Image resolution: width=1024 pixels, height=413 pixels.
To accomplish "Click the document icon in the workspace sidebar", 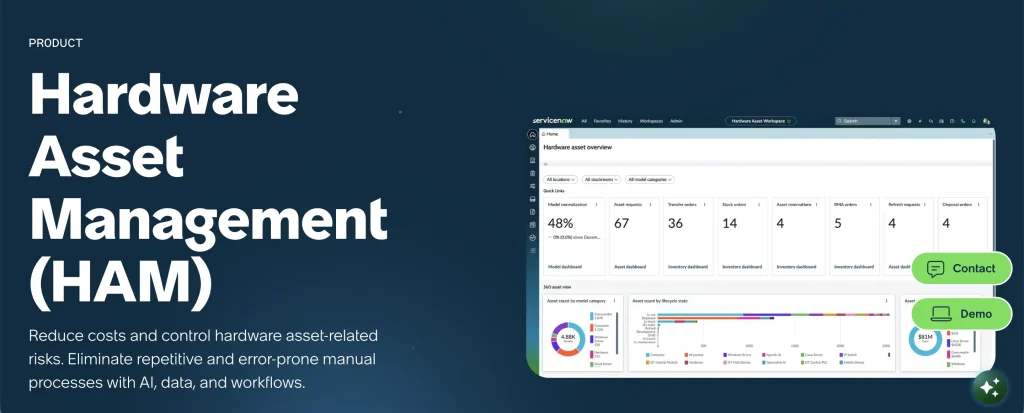I will pyautogui.click(x=533, y=212).
